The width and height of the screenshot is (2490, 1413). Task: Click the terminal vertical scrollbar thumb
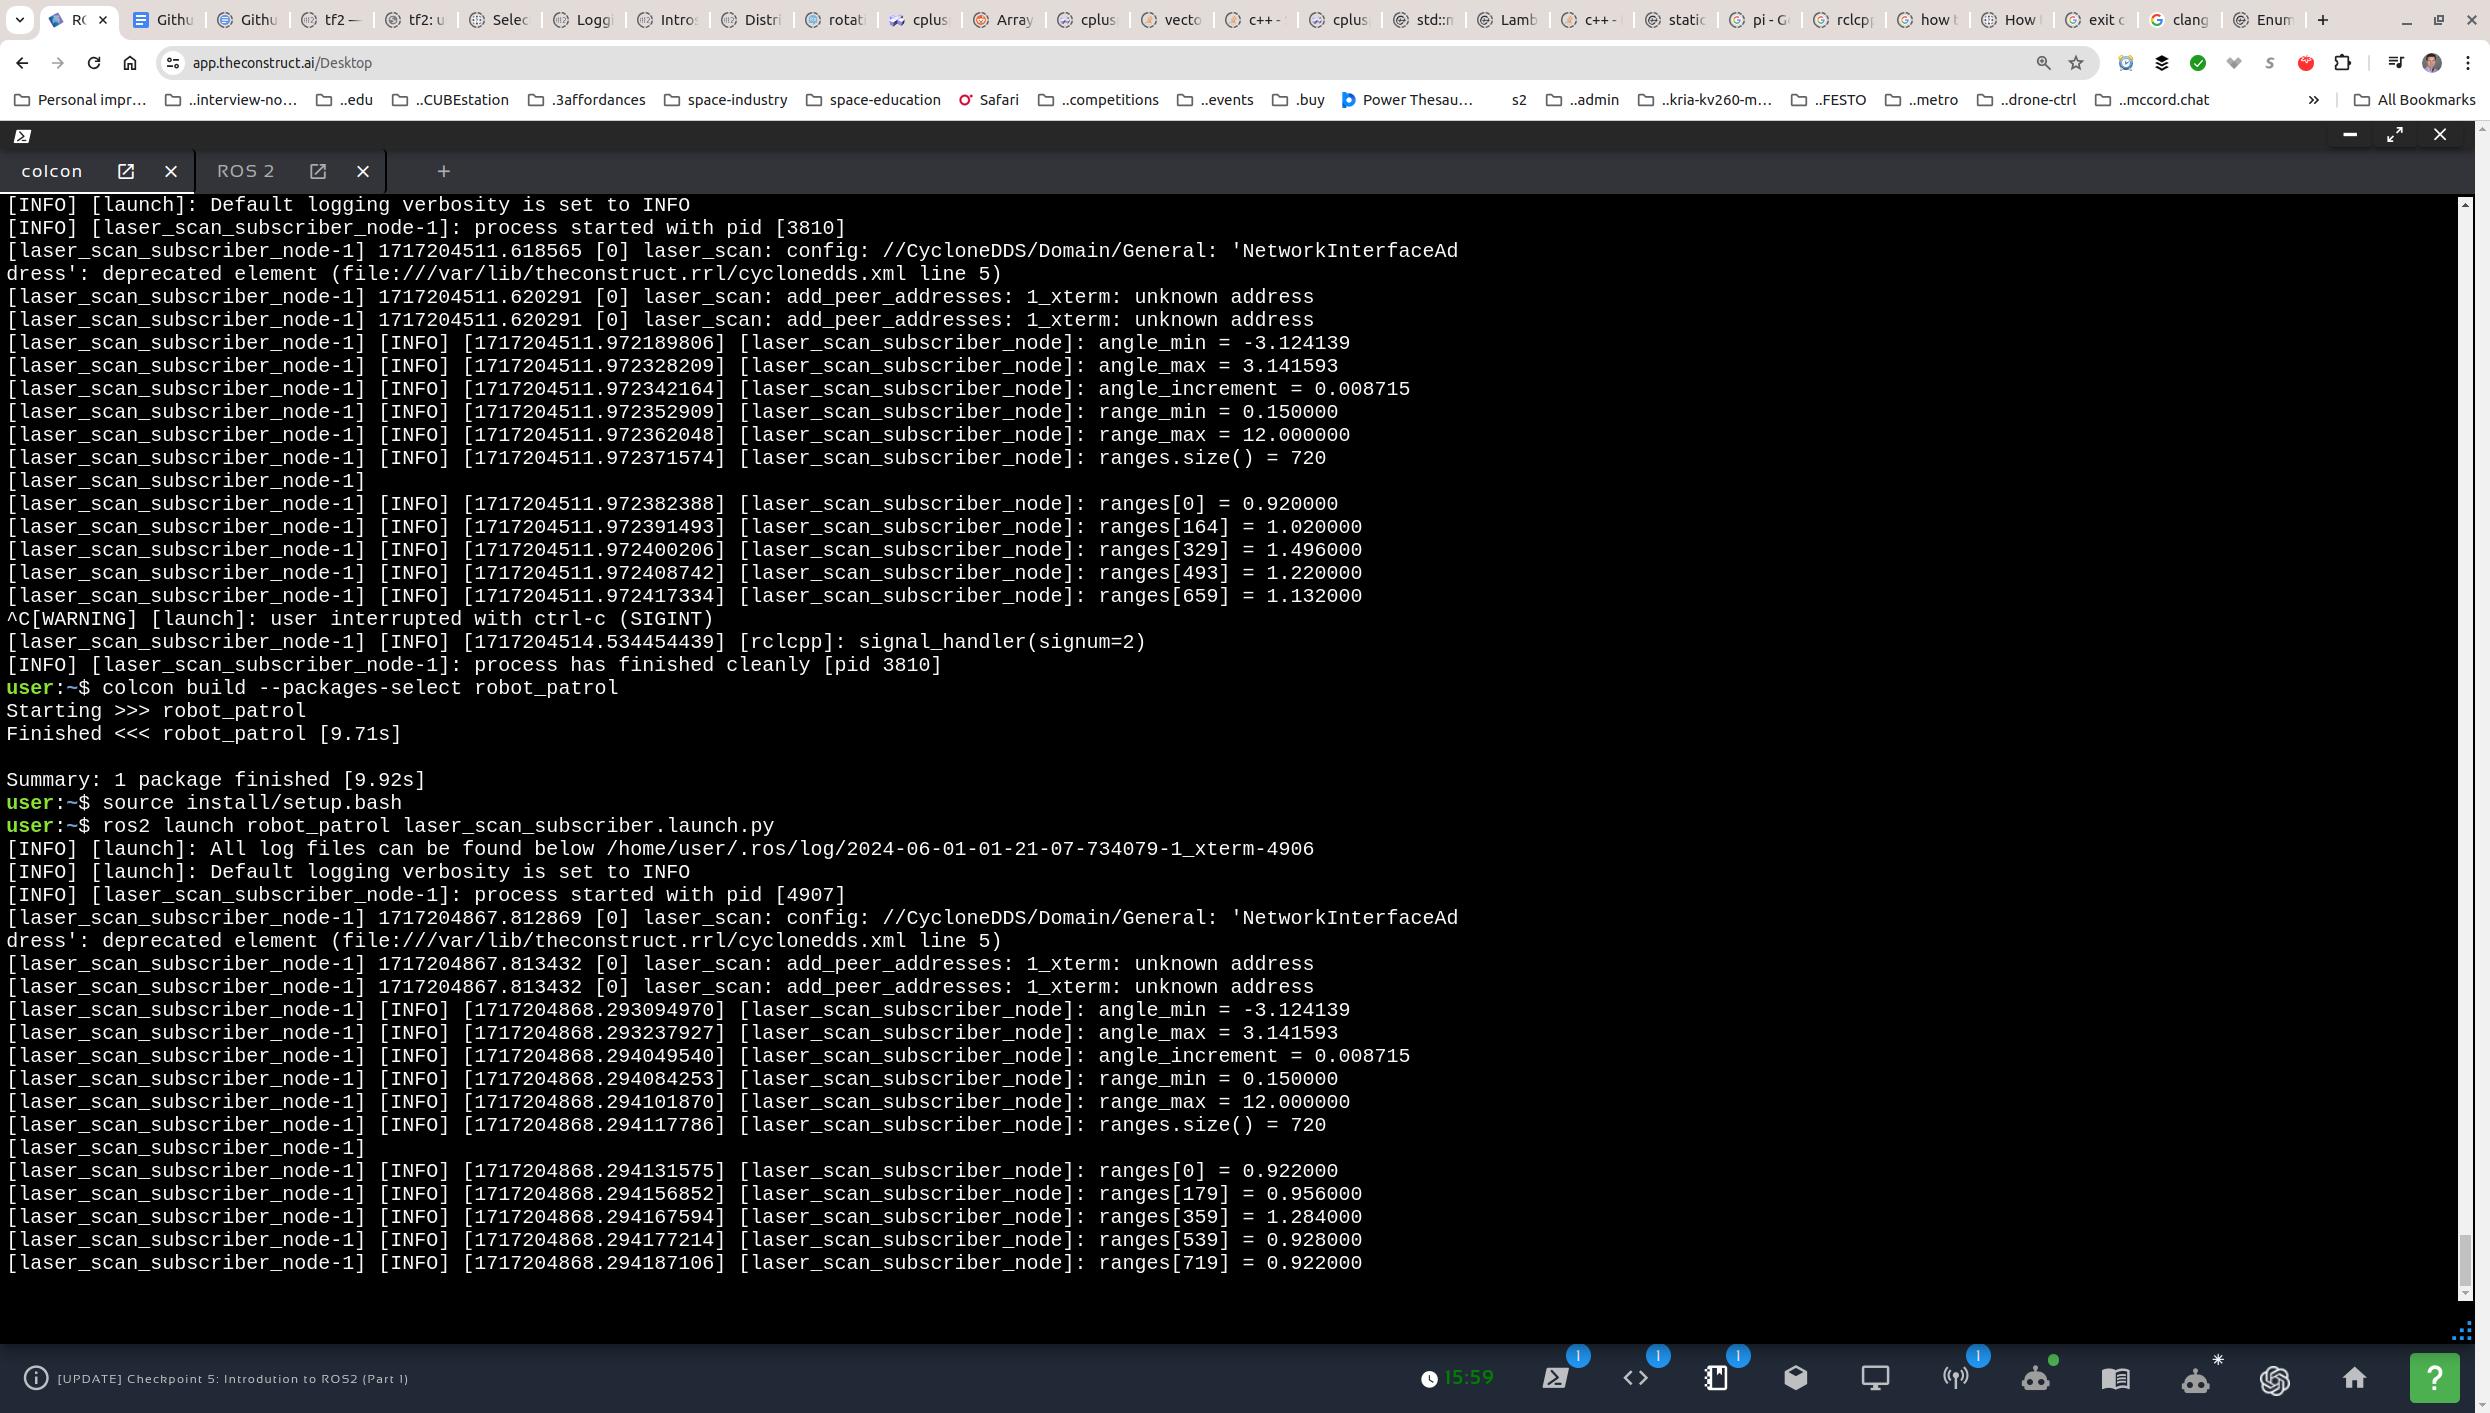click(2465, 1260)
